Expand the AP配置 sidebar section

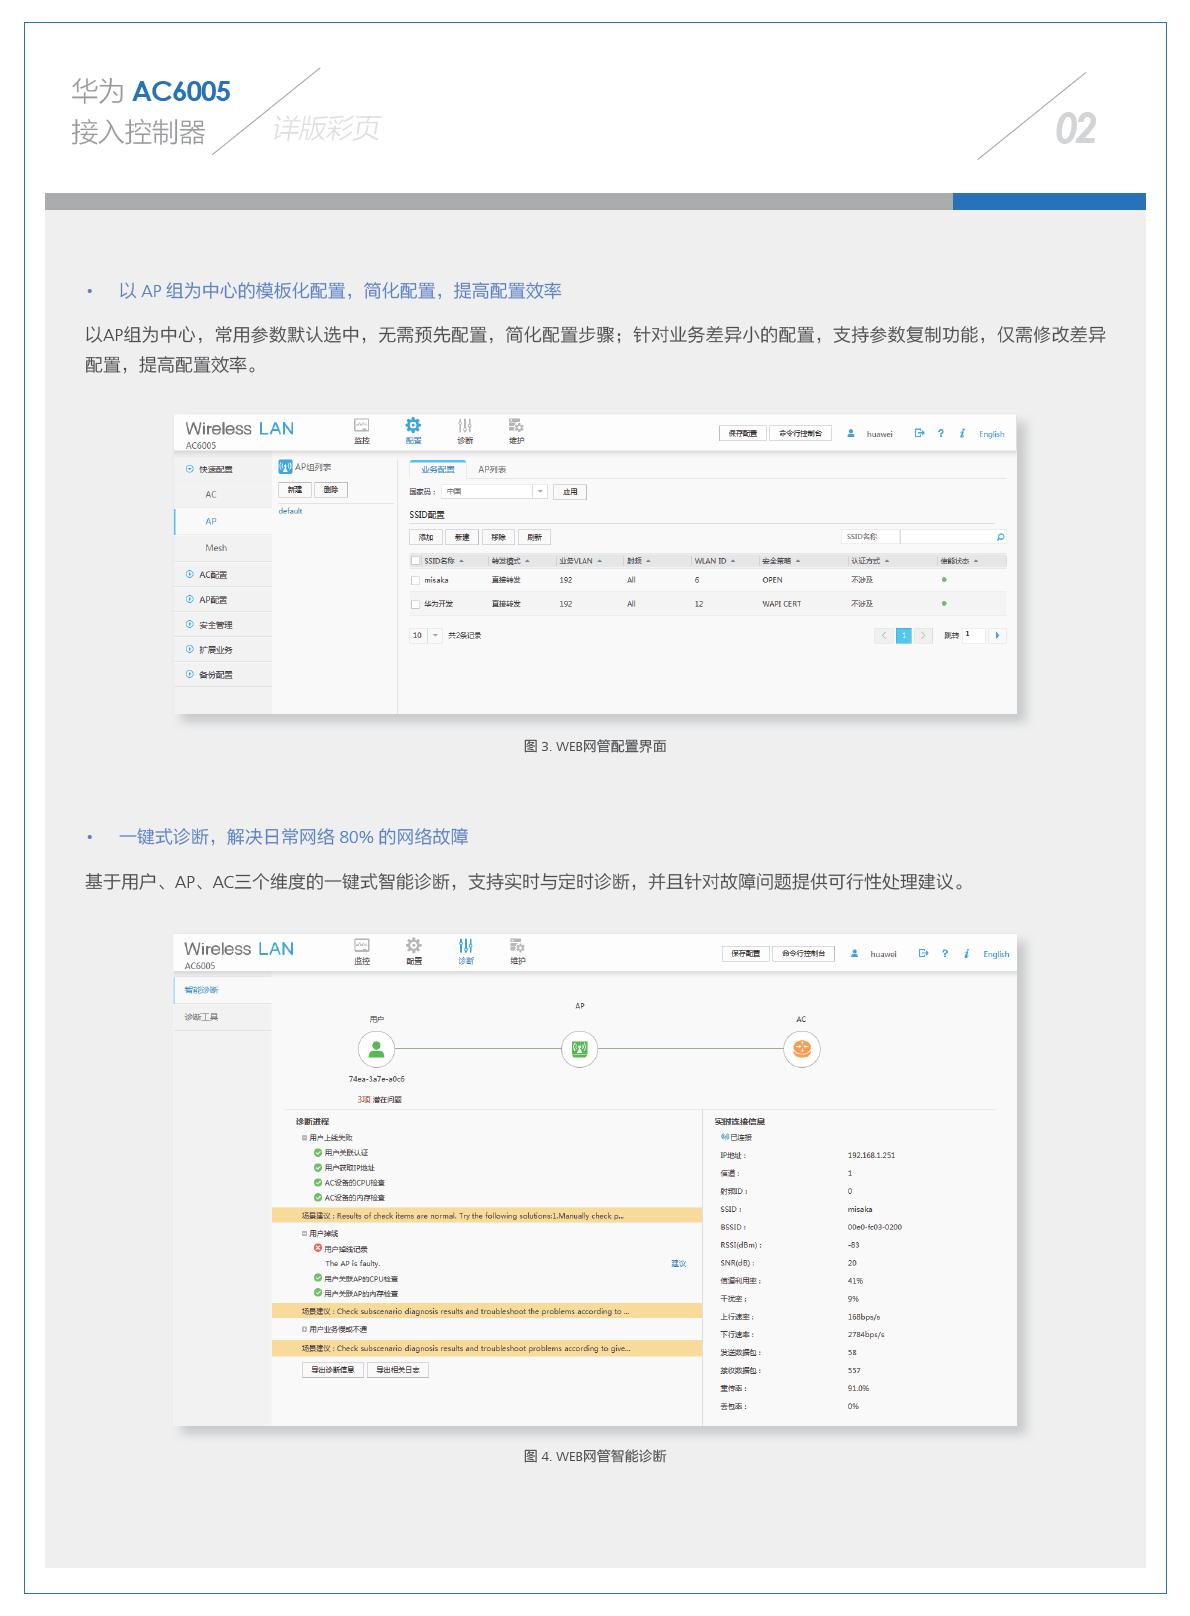click(x=190, y=599)
